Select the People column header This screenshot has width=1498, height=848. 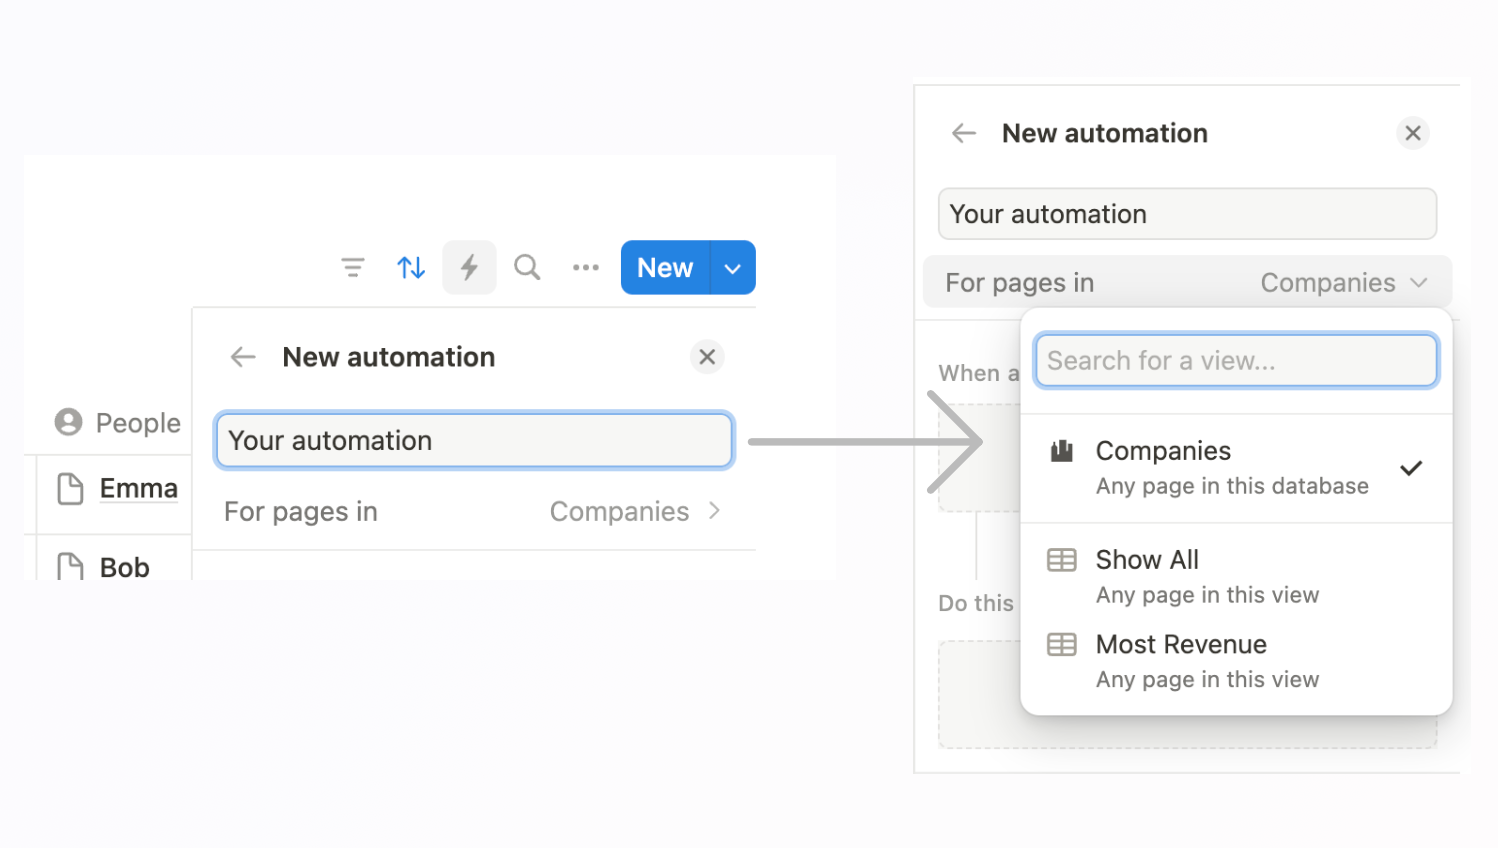click(x=118, y=423)
